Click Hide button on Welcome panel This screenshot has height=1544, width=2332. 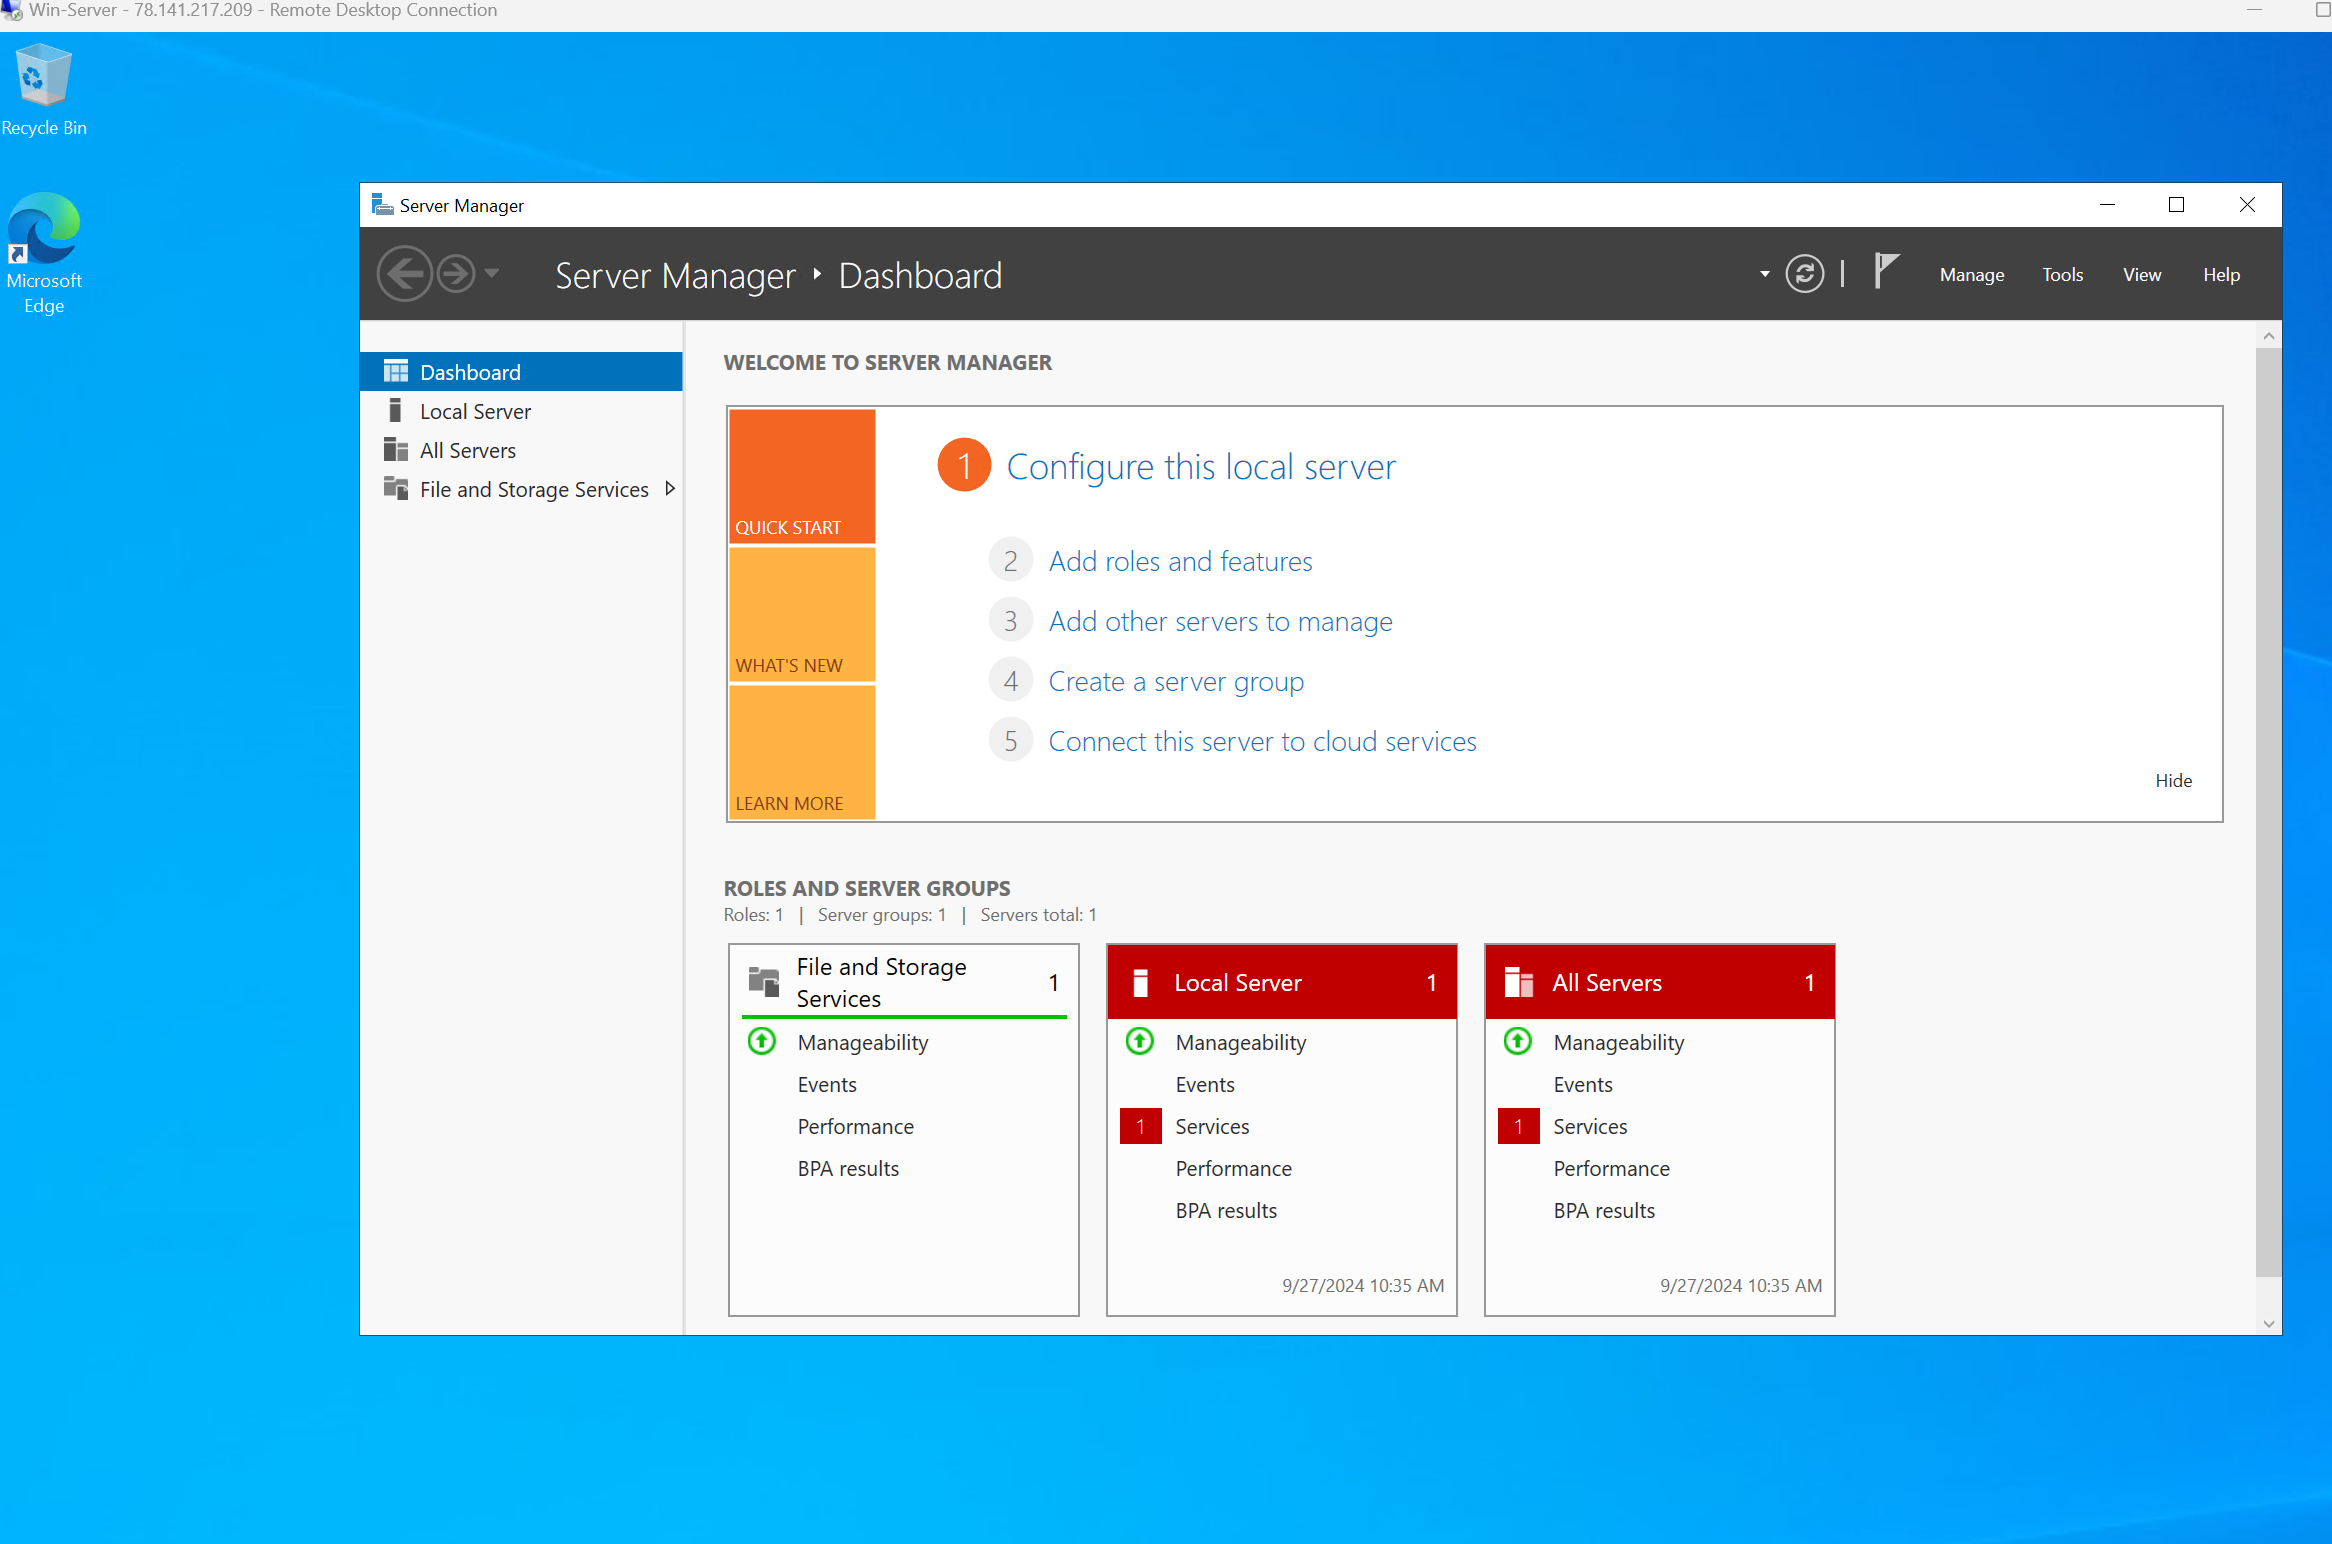[2174, 781]
